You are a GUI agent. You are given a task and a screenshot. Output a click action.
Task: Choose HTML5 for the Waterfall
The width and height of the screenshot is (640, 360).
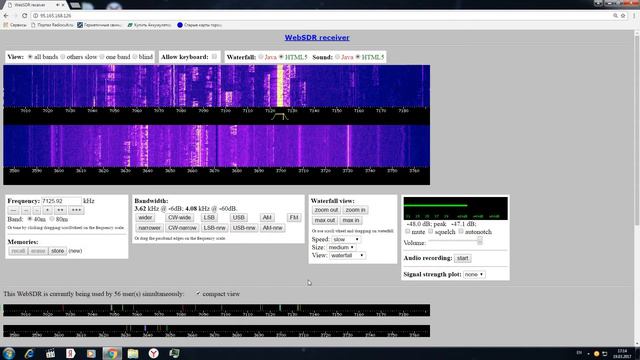pos(281,57)
